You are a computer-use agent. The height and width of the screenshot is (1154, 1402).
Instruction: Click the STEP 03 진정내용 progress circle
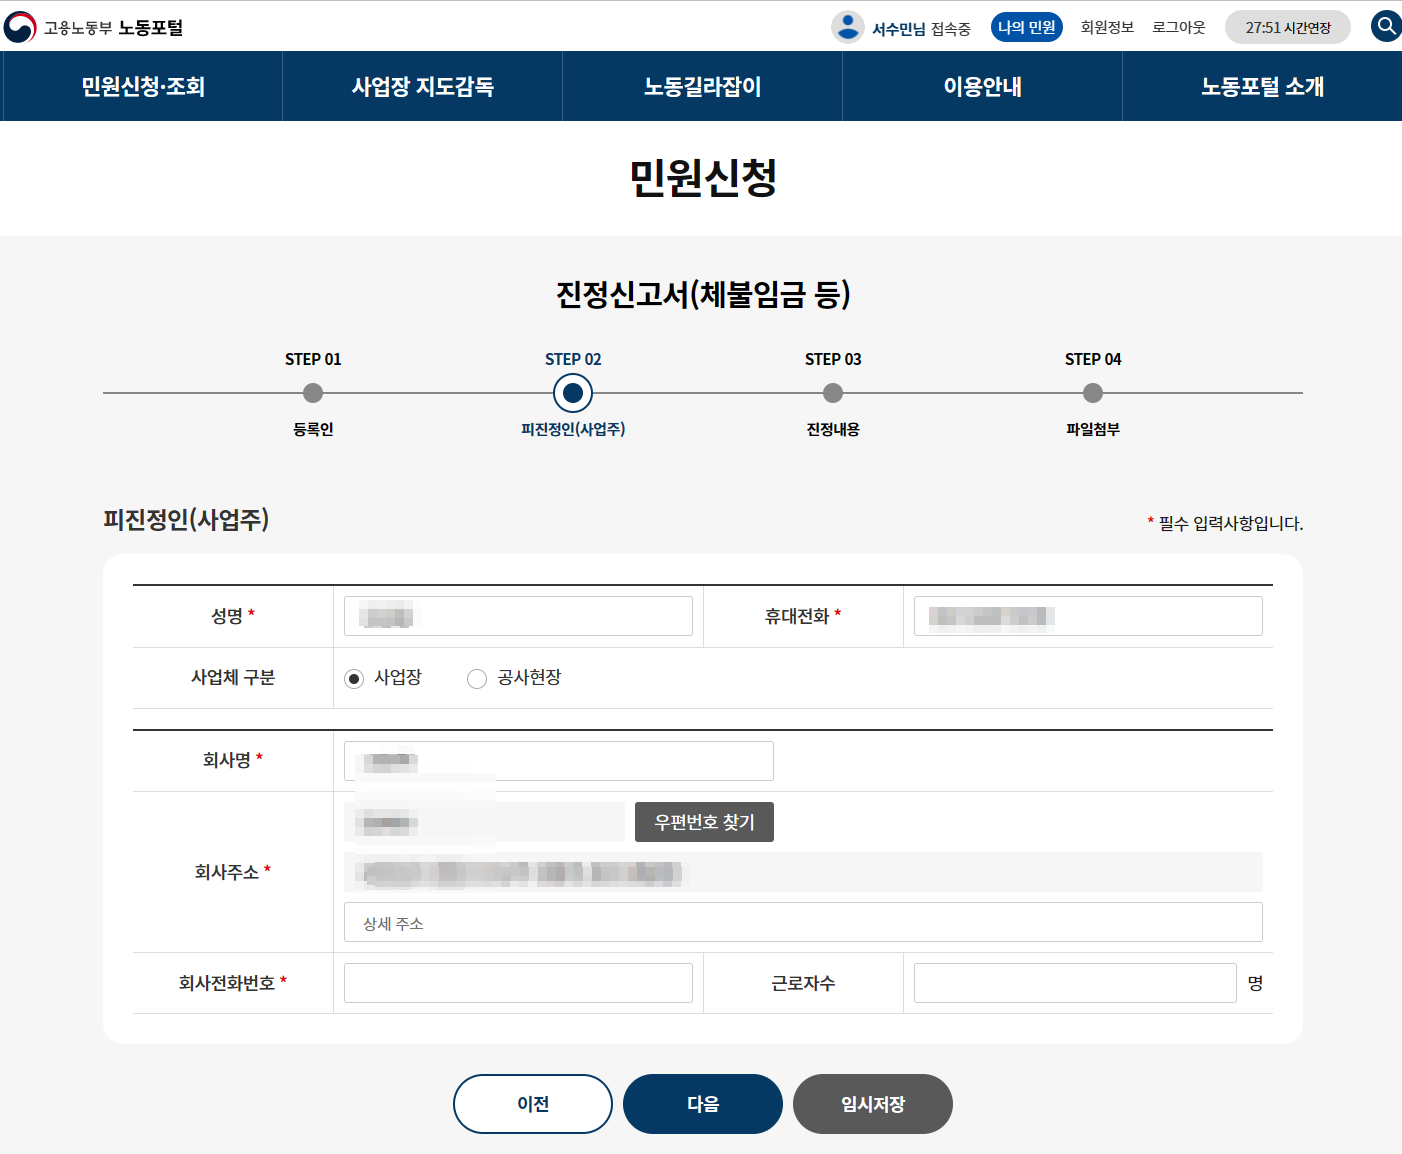833,394
